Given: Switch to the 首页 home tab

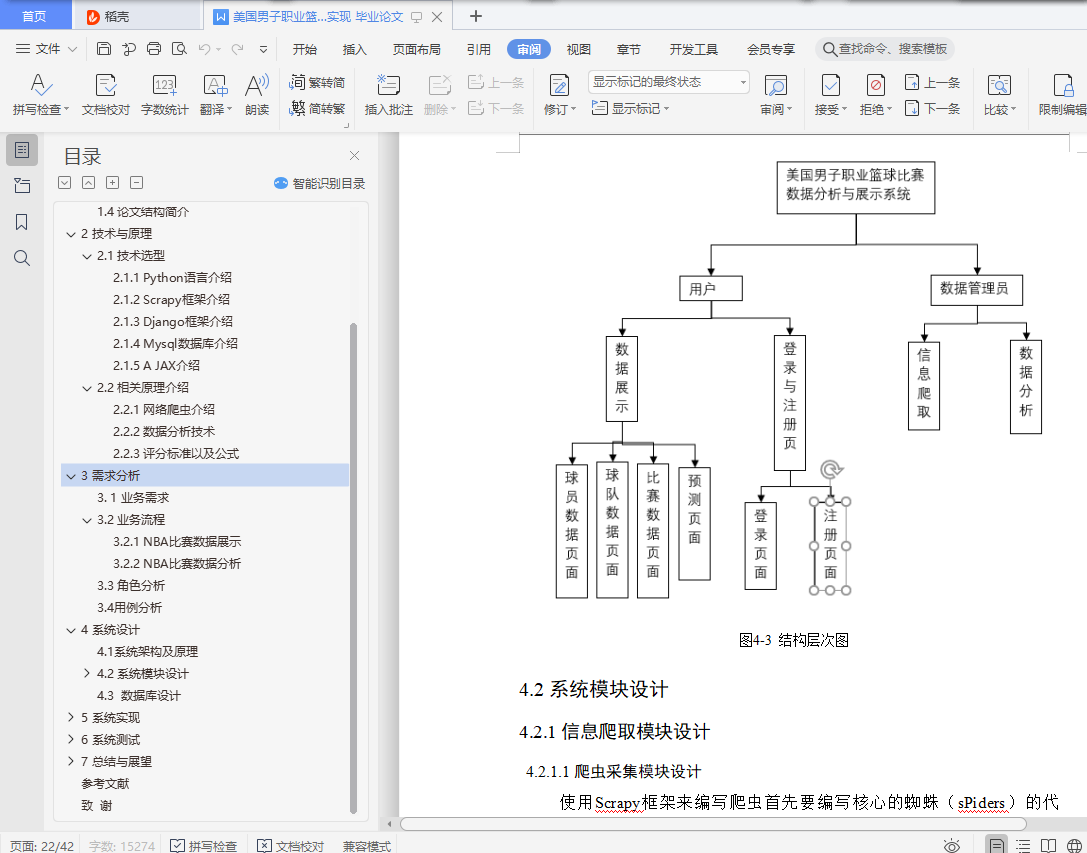Looking at the screenshot, I should pos(35,16).
